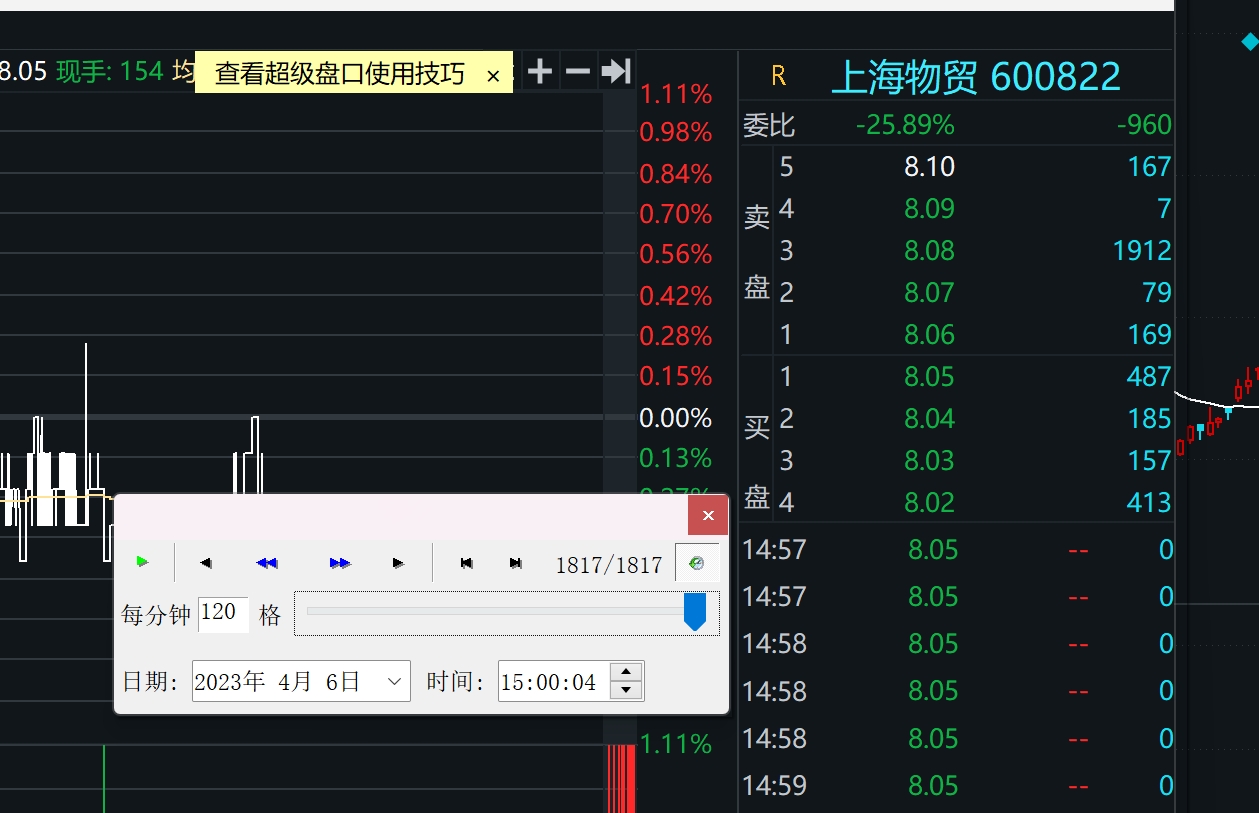Jump to the first replay frame

(466, 563)
